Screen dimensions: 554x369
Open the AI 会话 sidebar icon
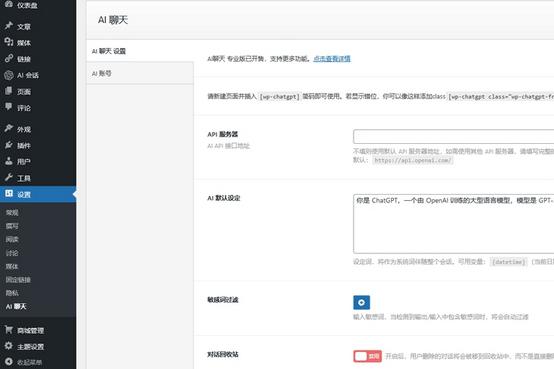pos(9,75)
